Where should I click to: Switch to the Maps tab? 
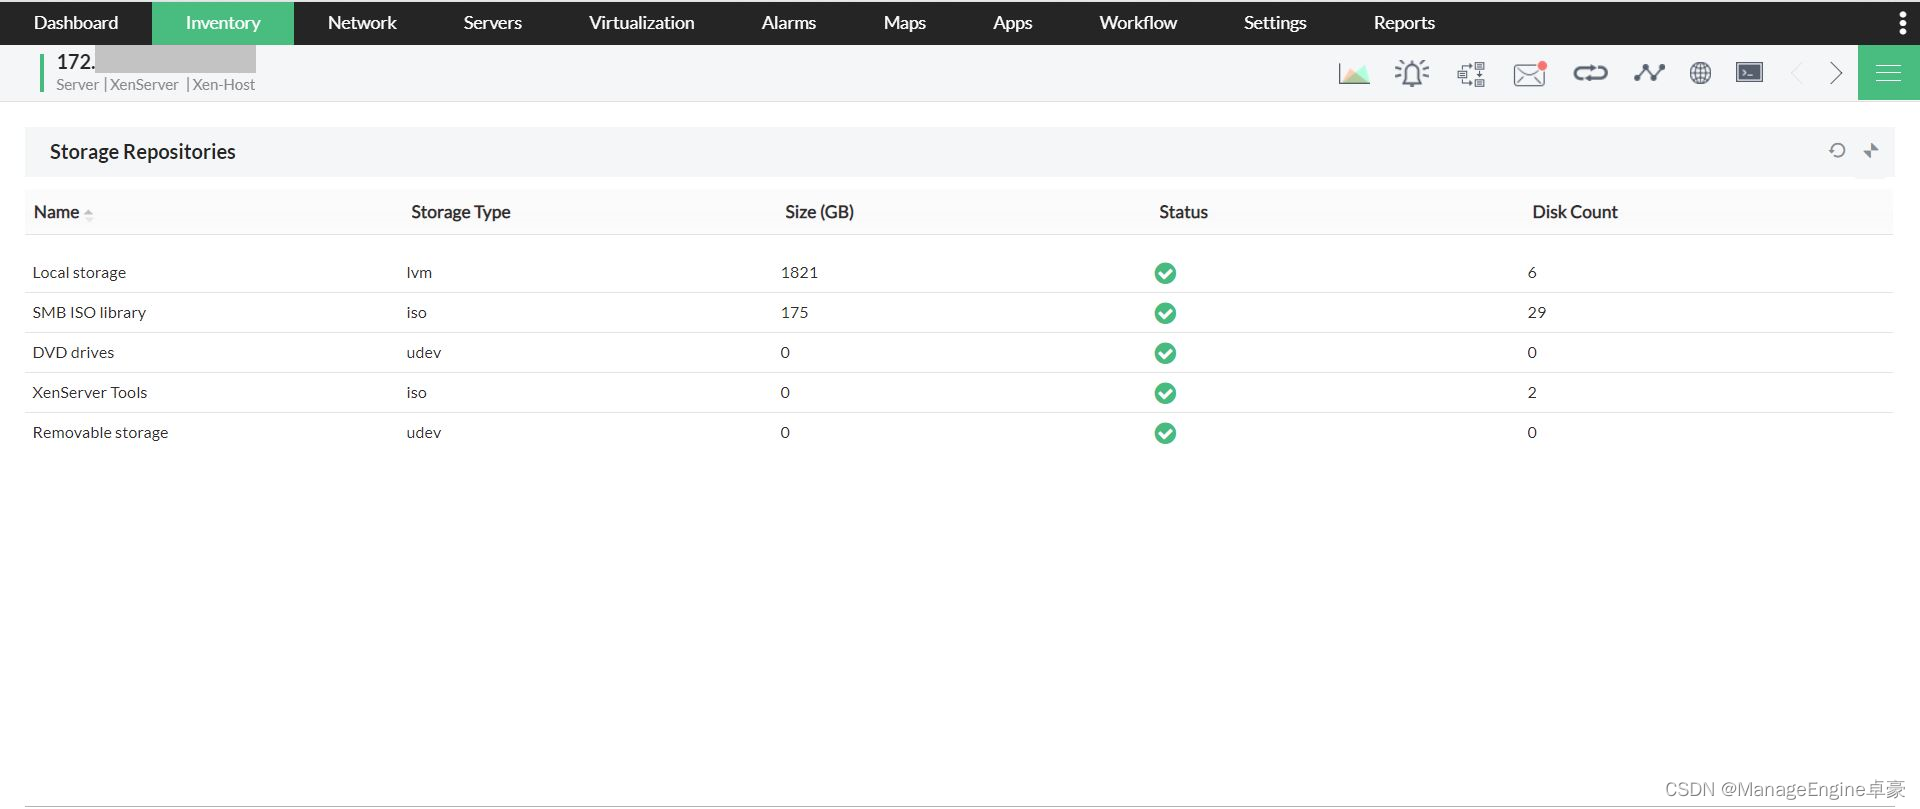pos(905,23)
